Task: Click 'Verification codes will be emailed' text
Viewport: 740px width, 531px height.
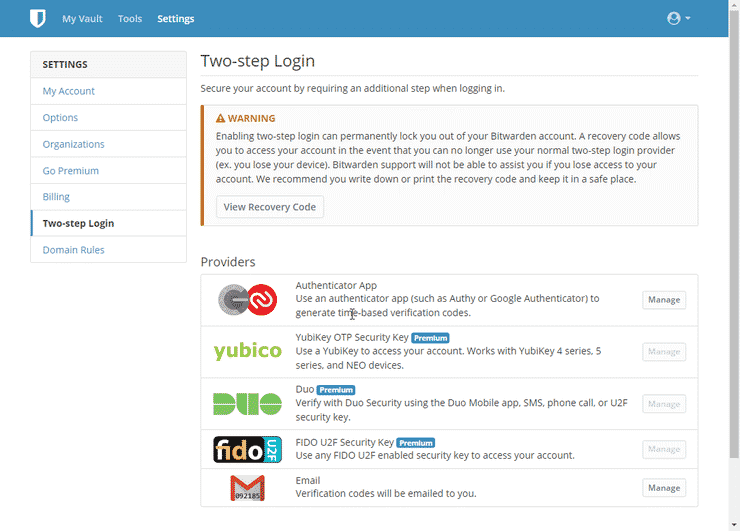Action: [x=386, y=494]
